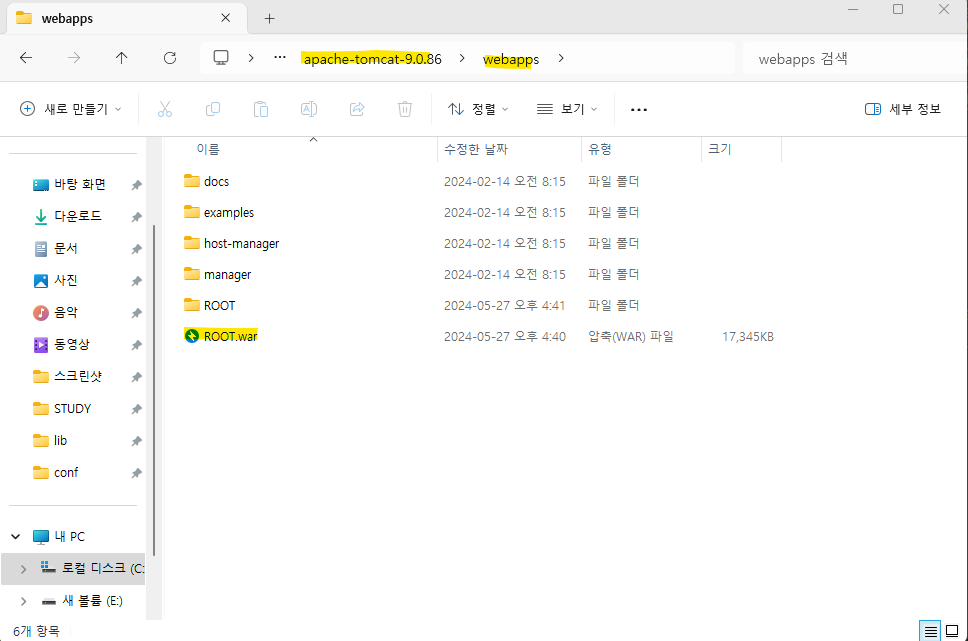Viewport: 968px width, 641px height.
Task: Add a new tab with plus button
Action: tap(269, 19)
